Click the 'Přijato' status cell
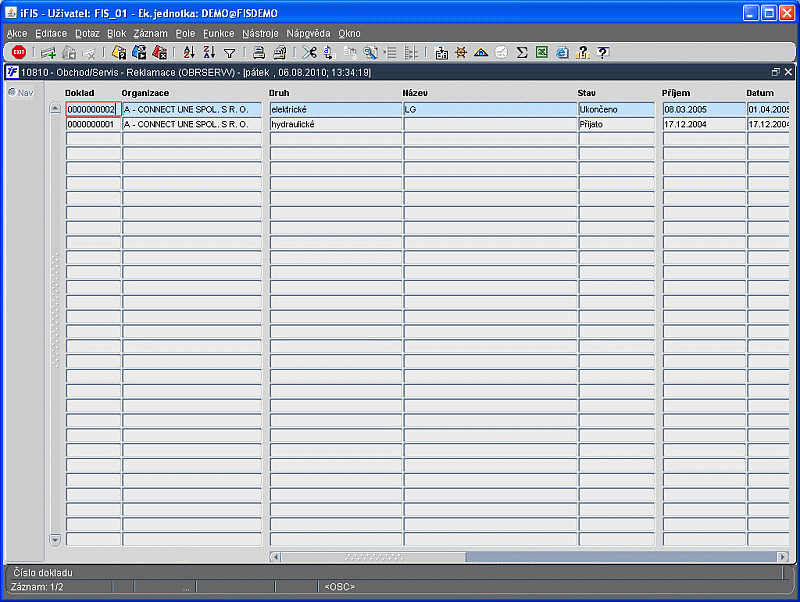The height and width of the screenshot is (602, 800). (x=616, y=124)
